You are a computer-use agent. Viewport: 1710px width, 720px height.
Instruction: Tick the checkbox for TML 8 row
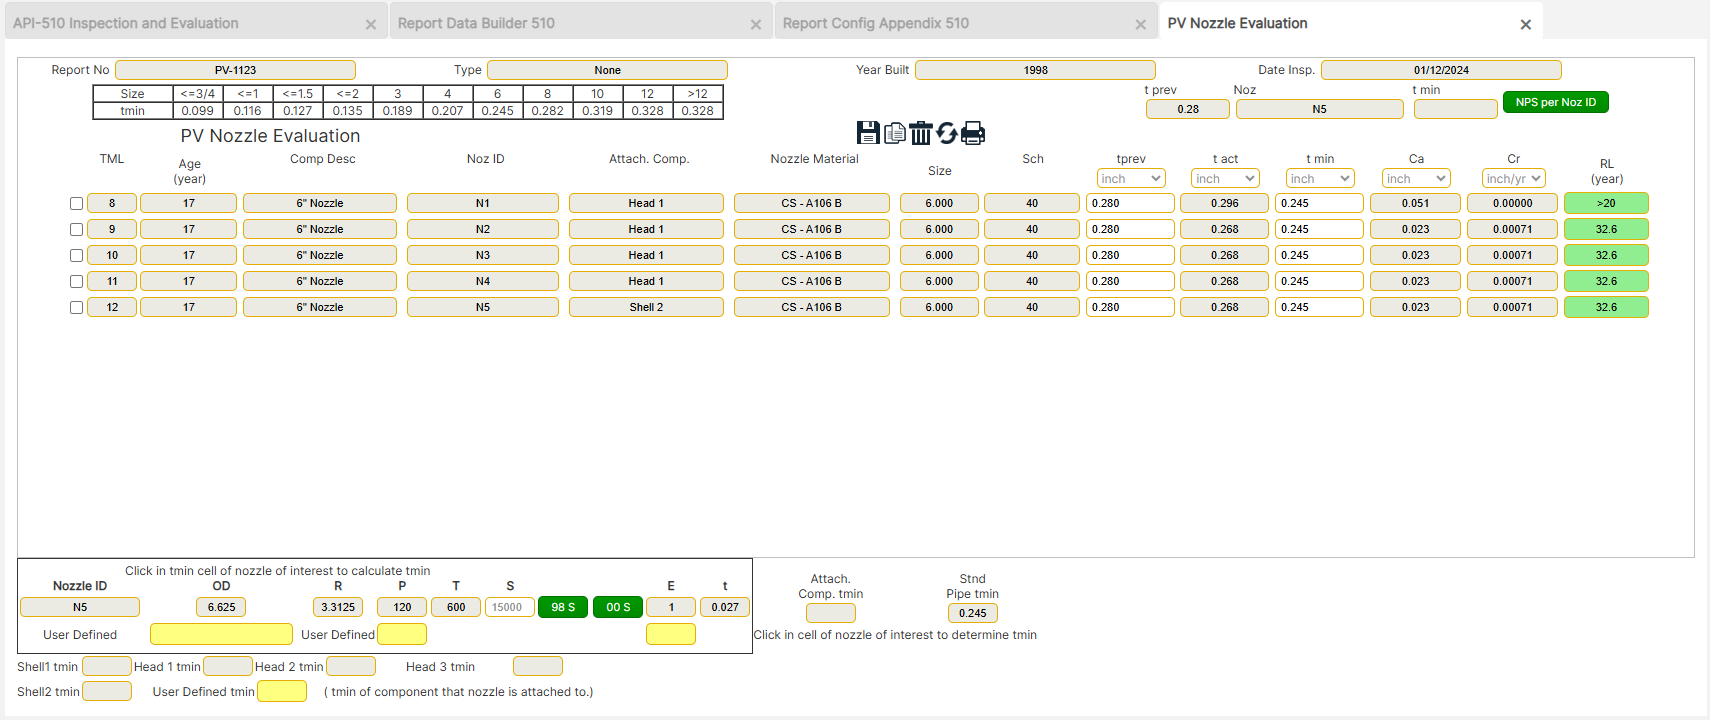point(76,204)
